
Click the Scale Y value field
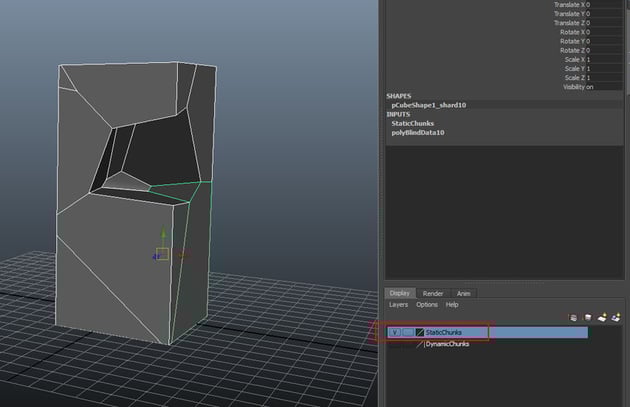coord(604,69)
